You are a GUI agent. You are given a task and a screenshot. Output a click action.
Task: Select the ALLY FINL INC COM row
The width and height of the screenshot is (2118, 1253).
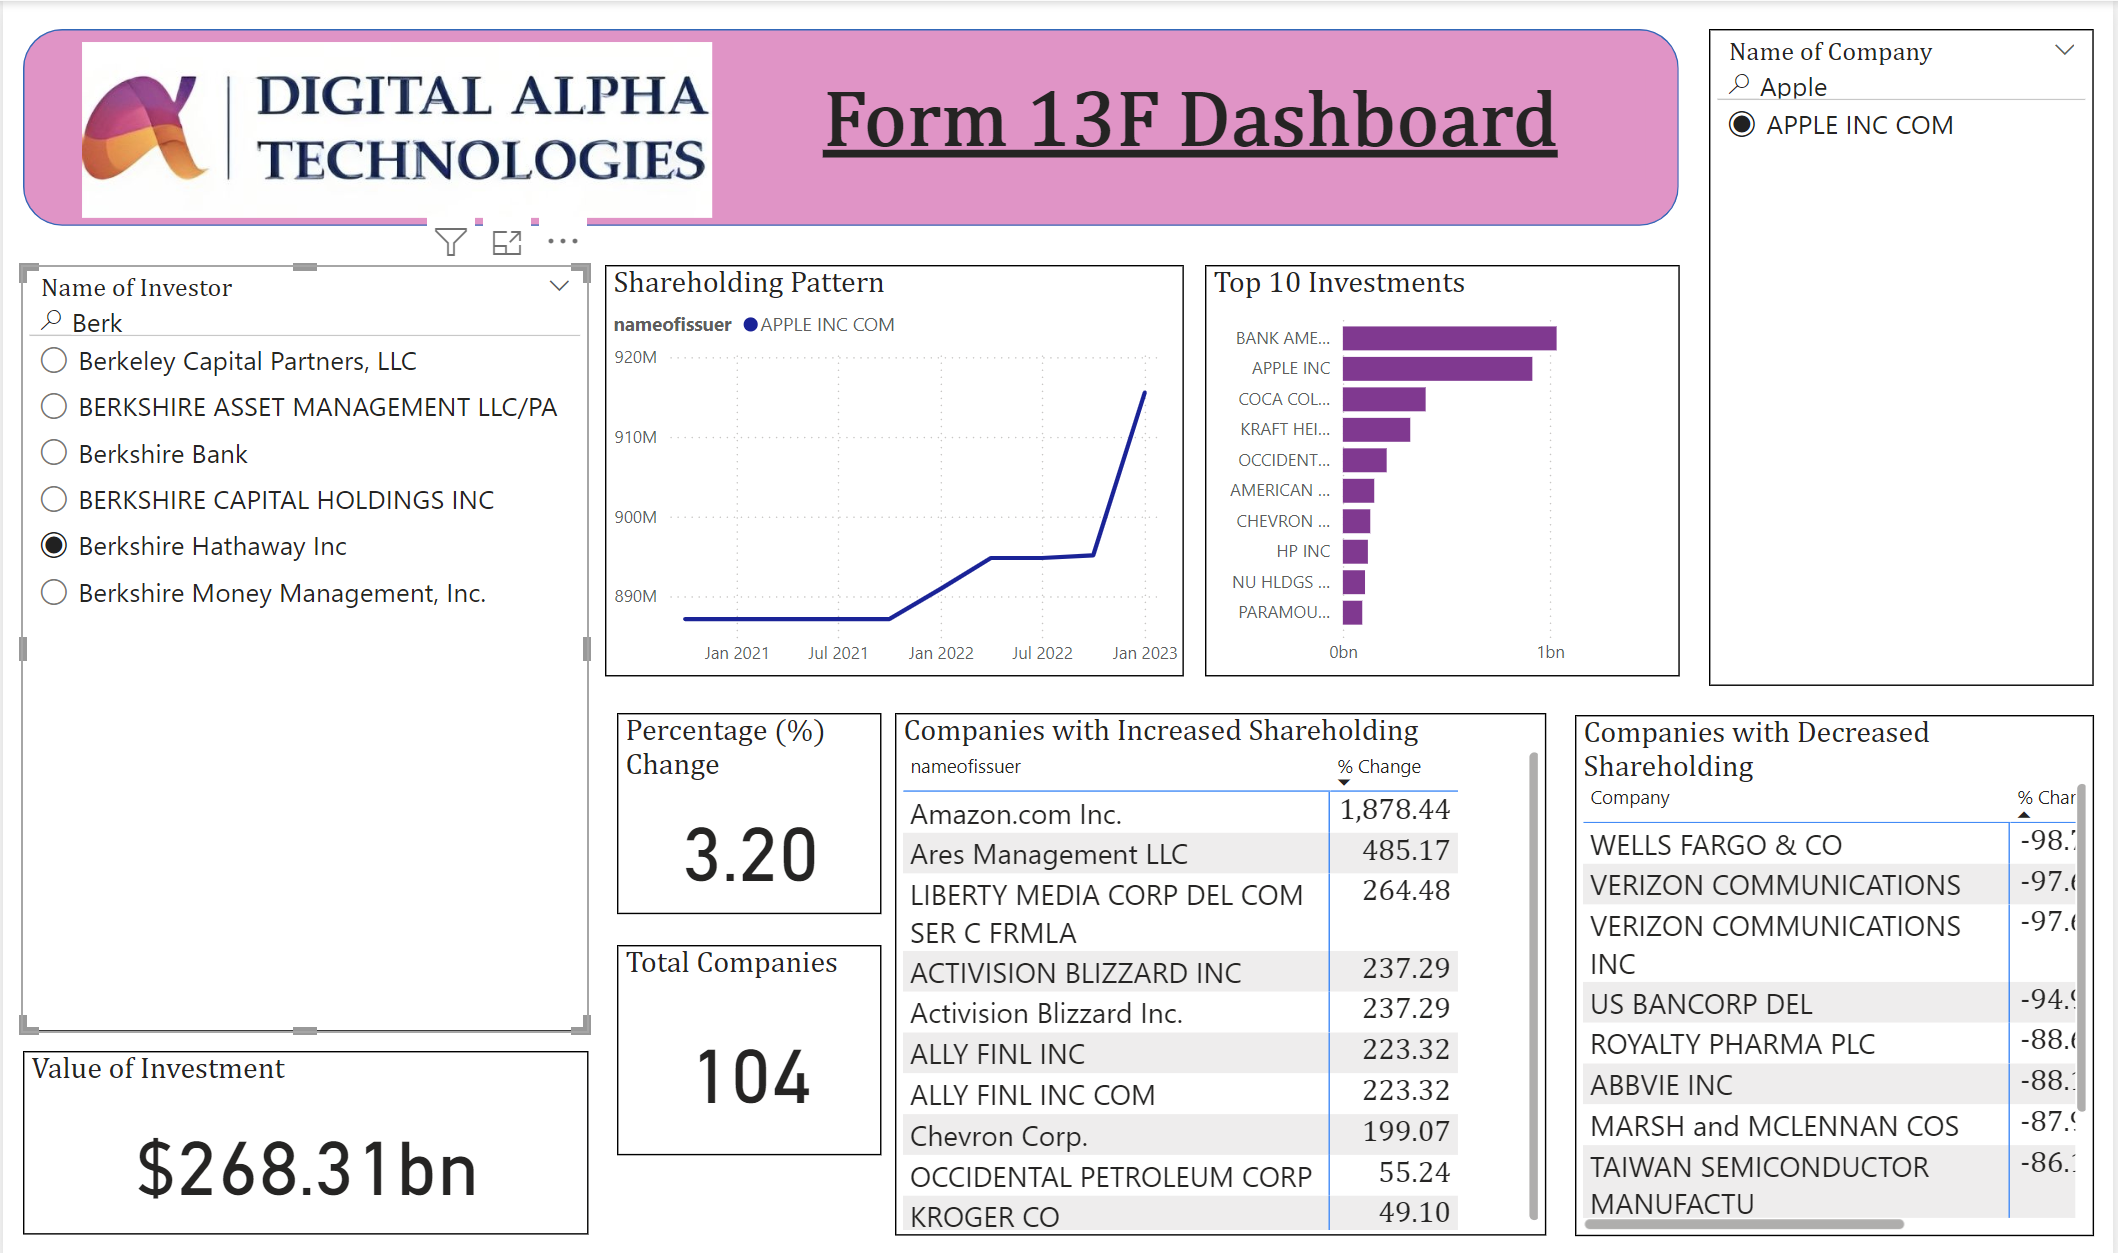(x=1180, y=1094)
